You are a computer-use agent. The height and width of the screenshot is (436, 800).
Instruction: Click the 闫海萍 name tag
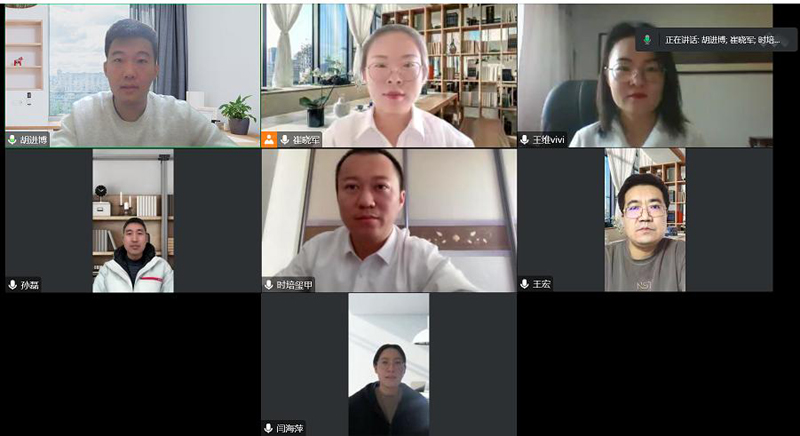(x=290, y=428)
